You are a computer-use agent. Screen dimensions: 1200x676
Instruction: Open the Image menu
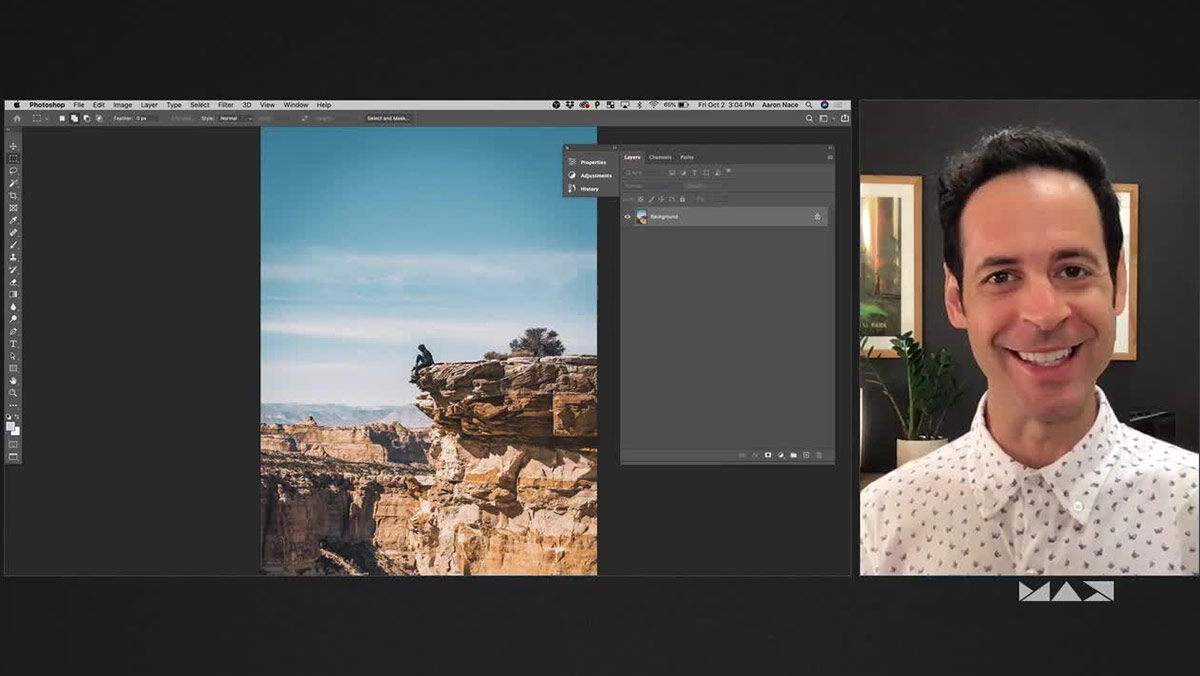122,105
